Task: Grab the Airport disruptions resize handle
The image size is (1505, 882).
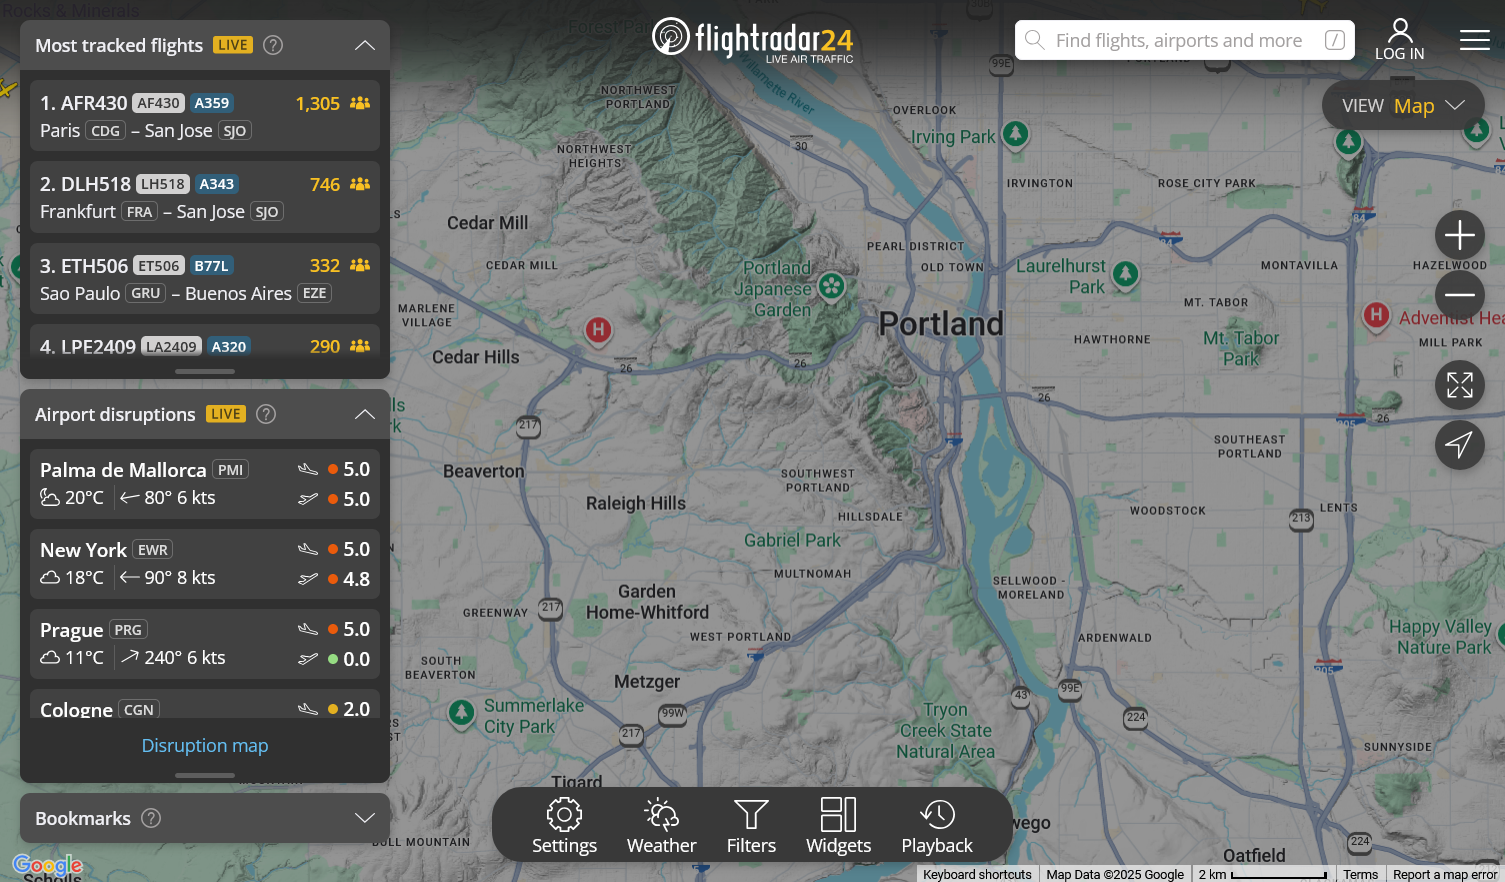Action: (205, 775)
